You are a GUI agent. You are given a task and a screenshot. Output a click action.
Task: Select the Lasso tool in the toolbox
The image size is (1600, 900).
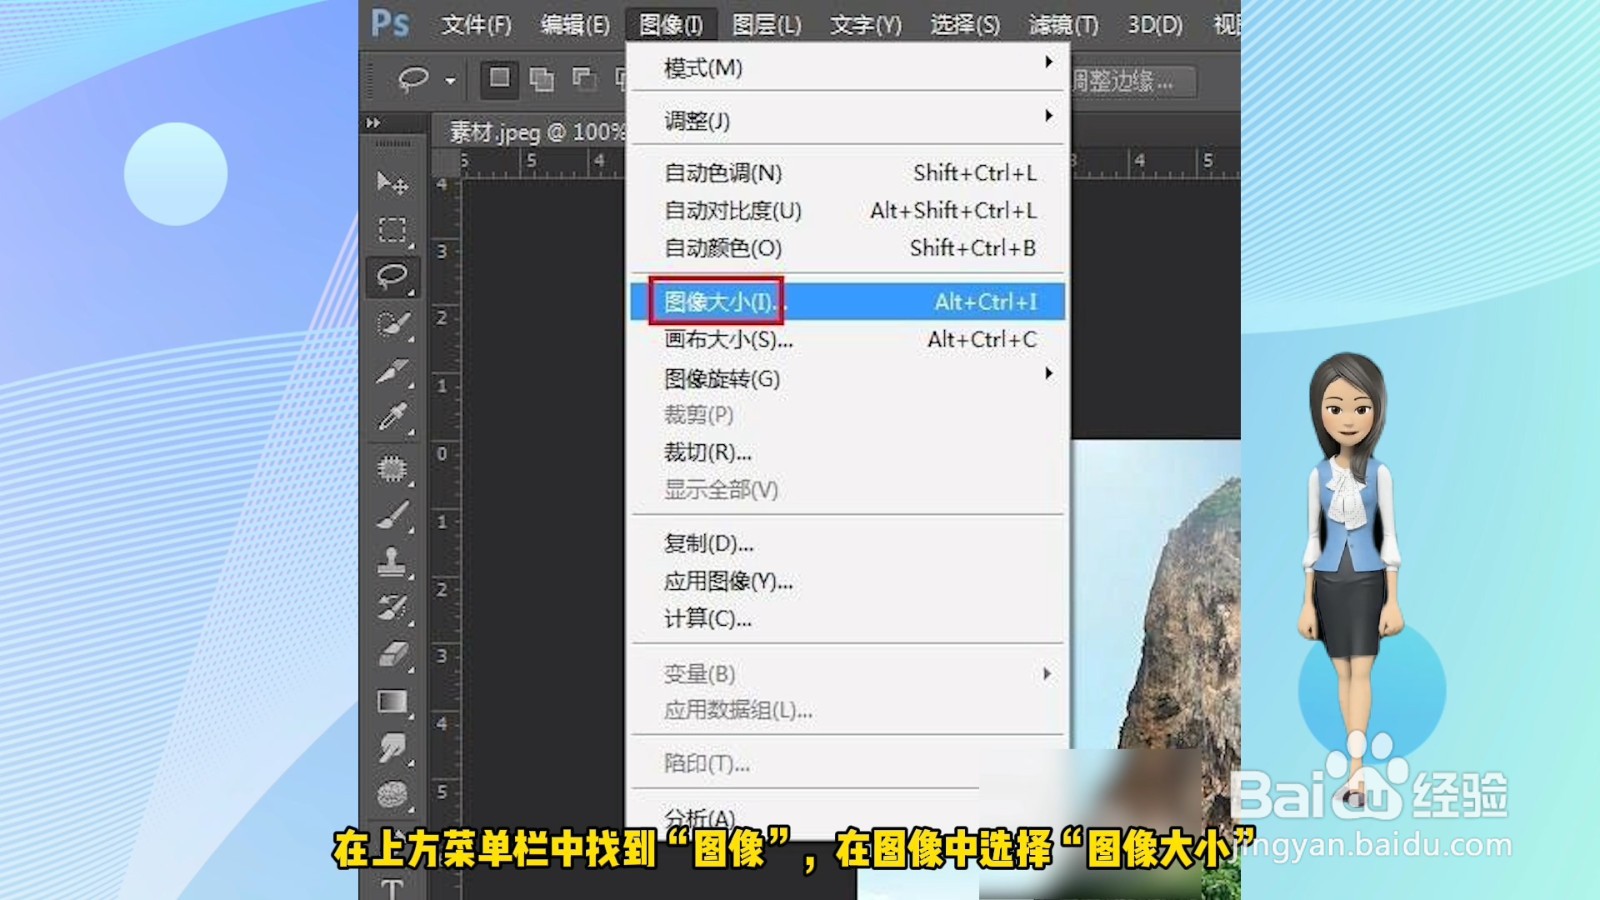[x=392, y=277]
